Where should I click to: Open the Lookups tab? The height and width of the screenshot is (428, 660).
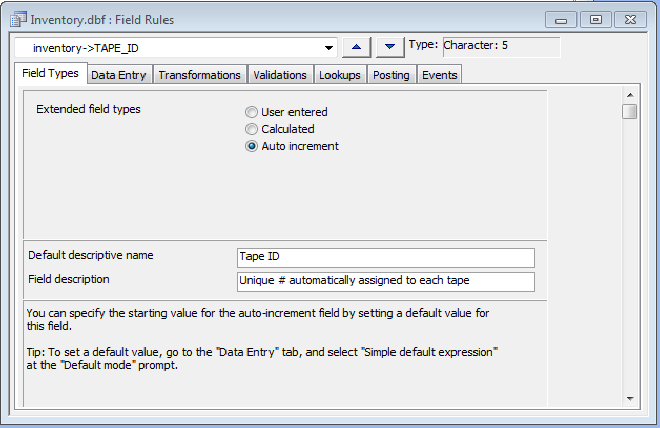click(x=340, y=75)
